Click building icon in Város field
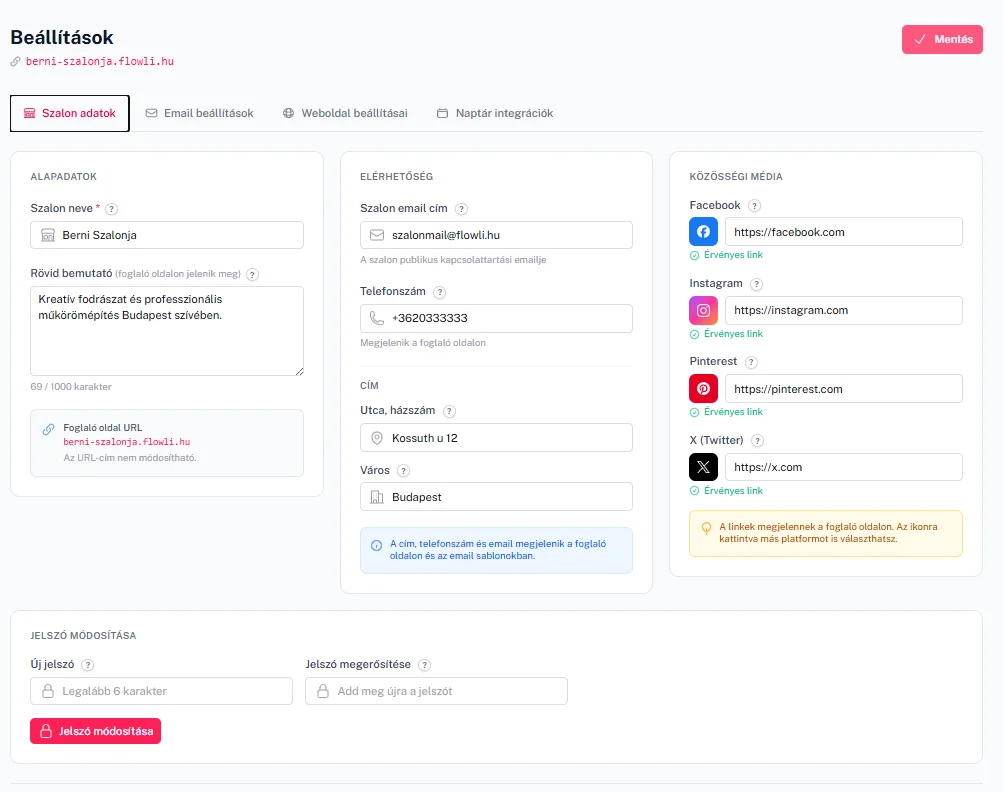The width and height of the screenshot is (1003, 792). point(377,497)
